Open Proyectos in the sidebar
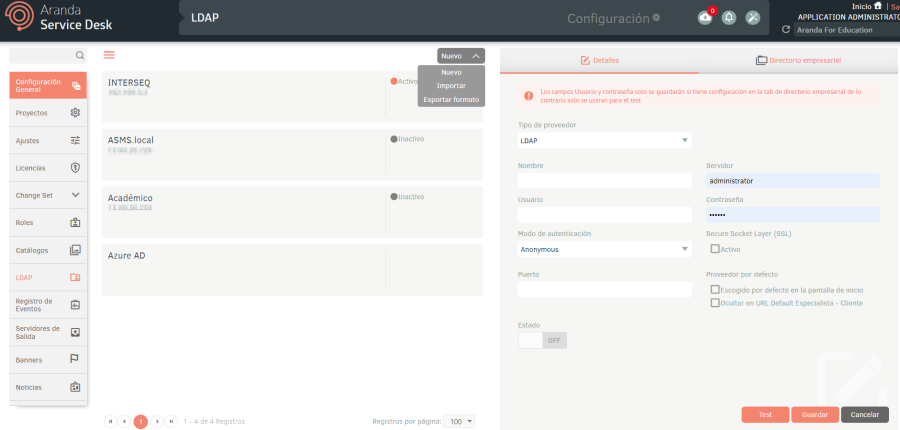The image size is (900, 430). pos(48,113)
